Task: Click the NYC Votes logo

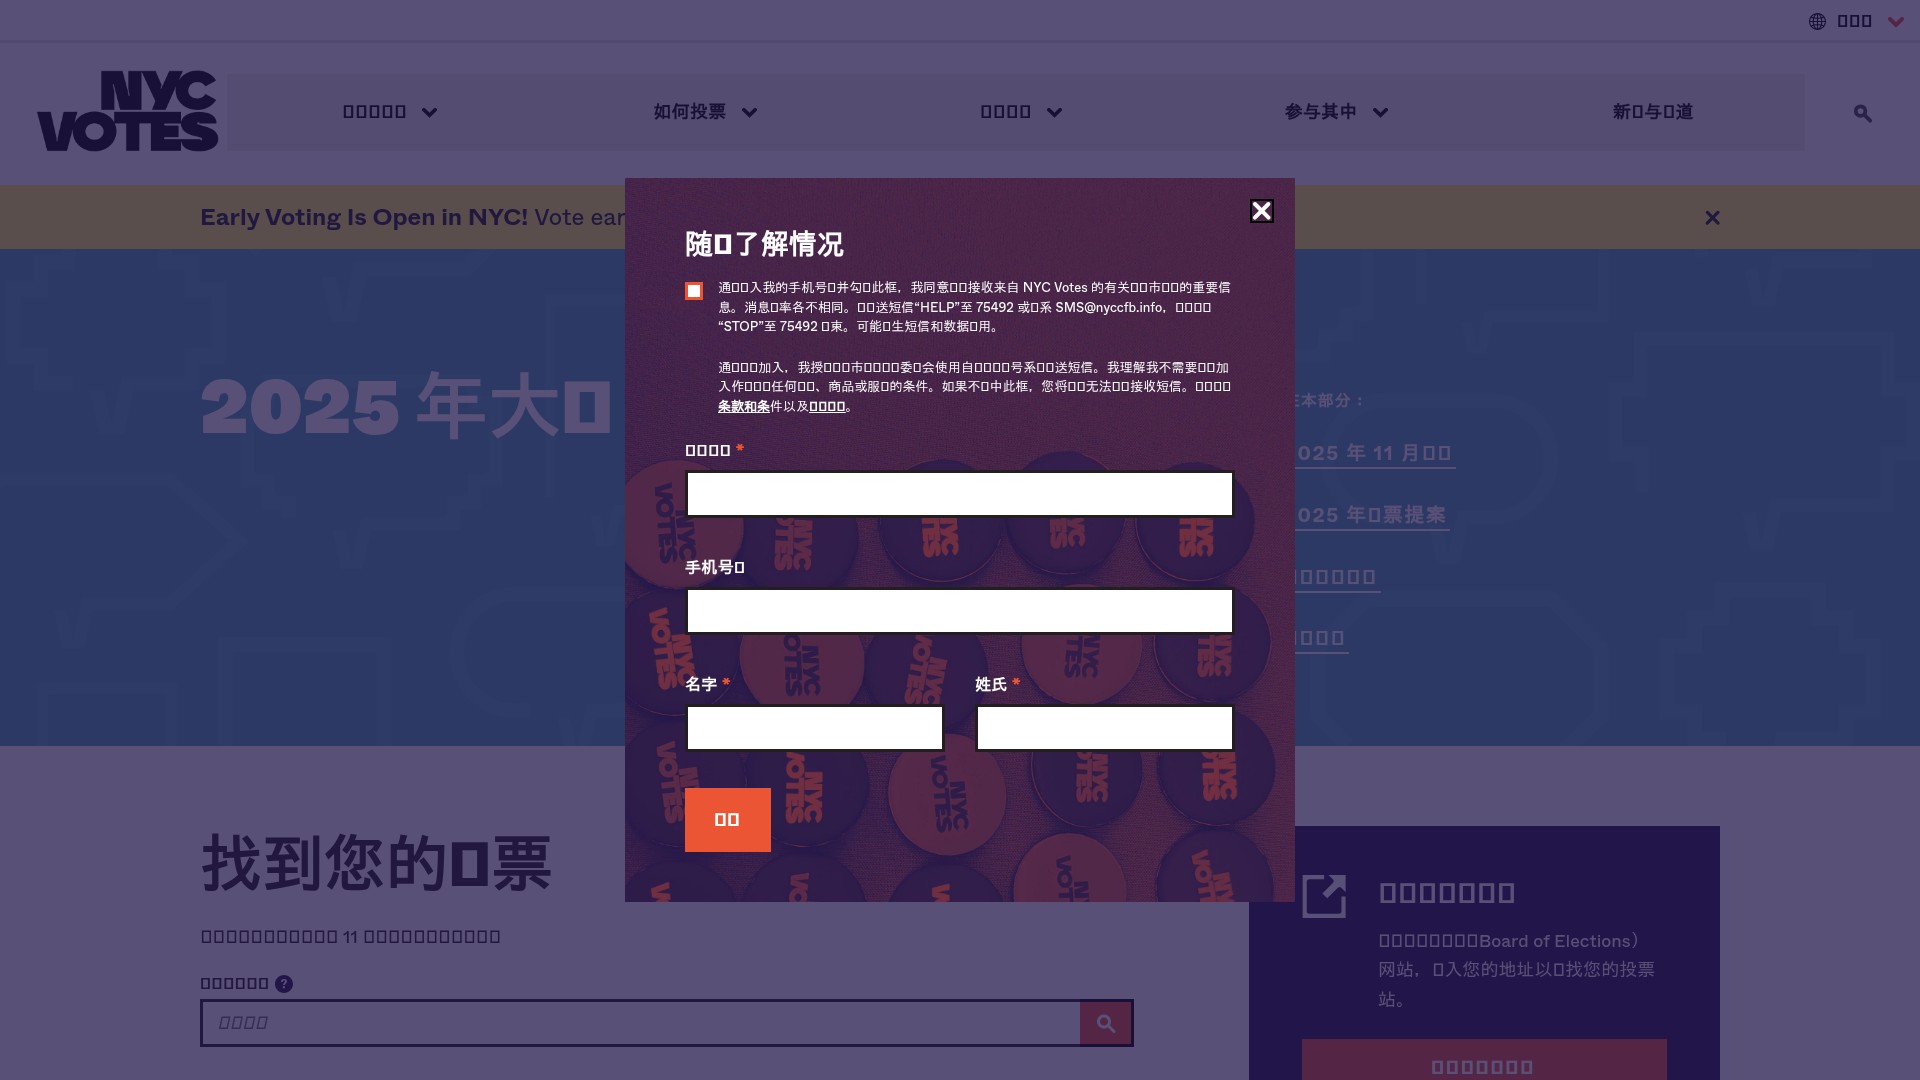Action: [128, 111]
